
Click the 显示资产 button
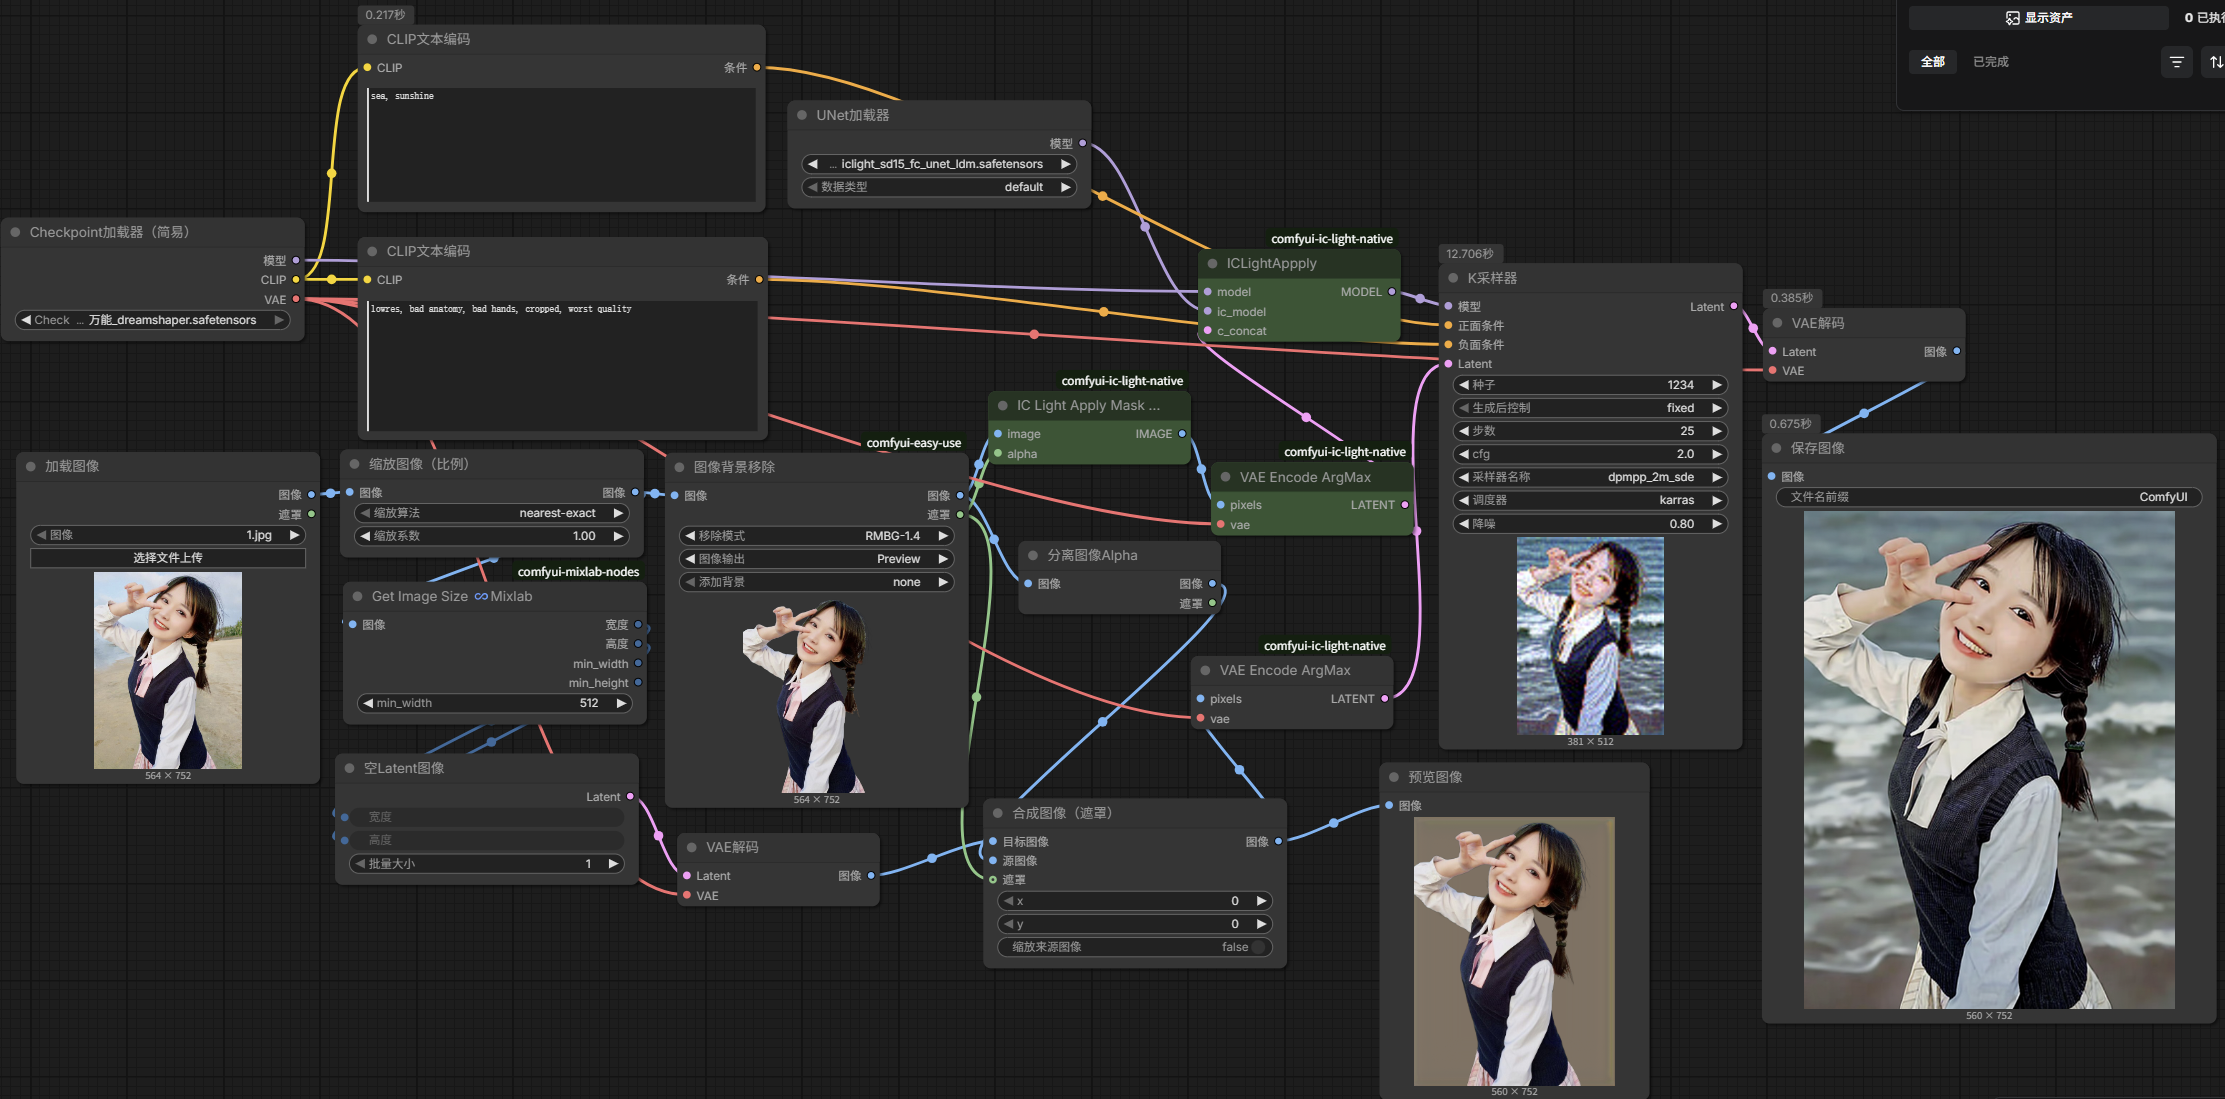(x=2038, y=18)
